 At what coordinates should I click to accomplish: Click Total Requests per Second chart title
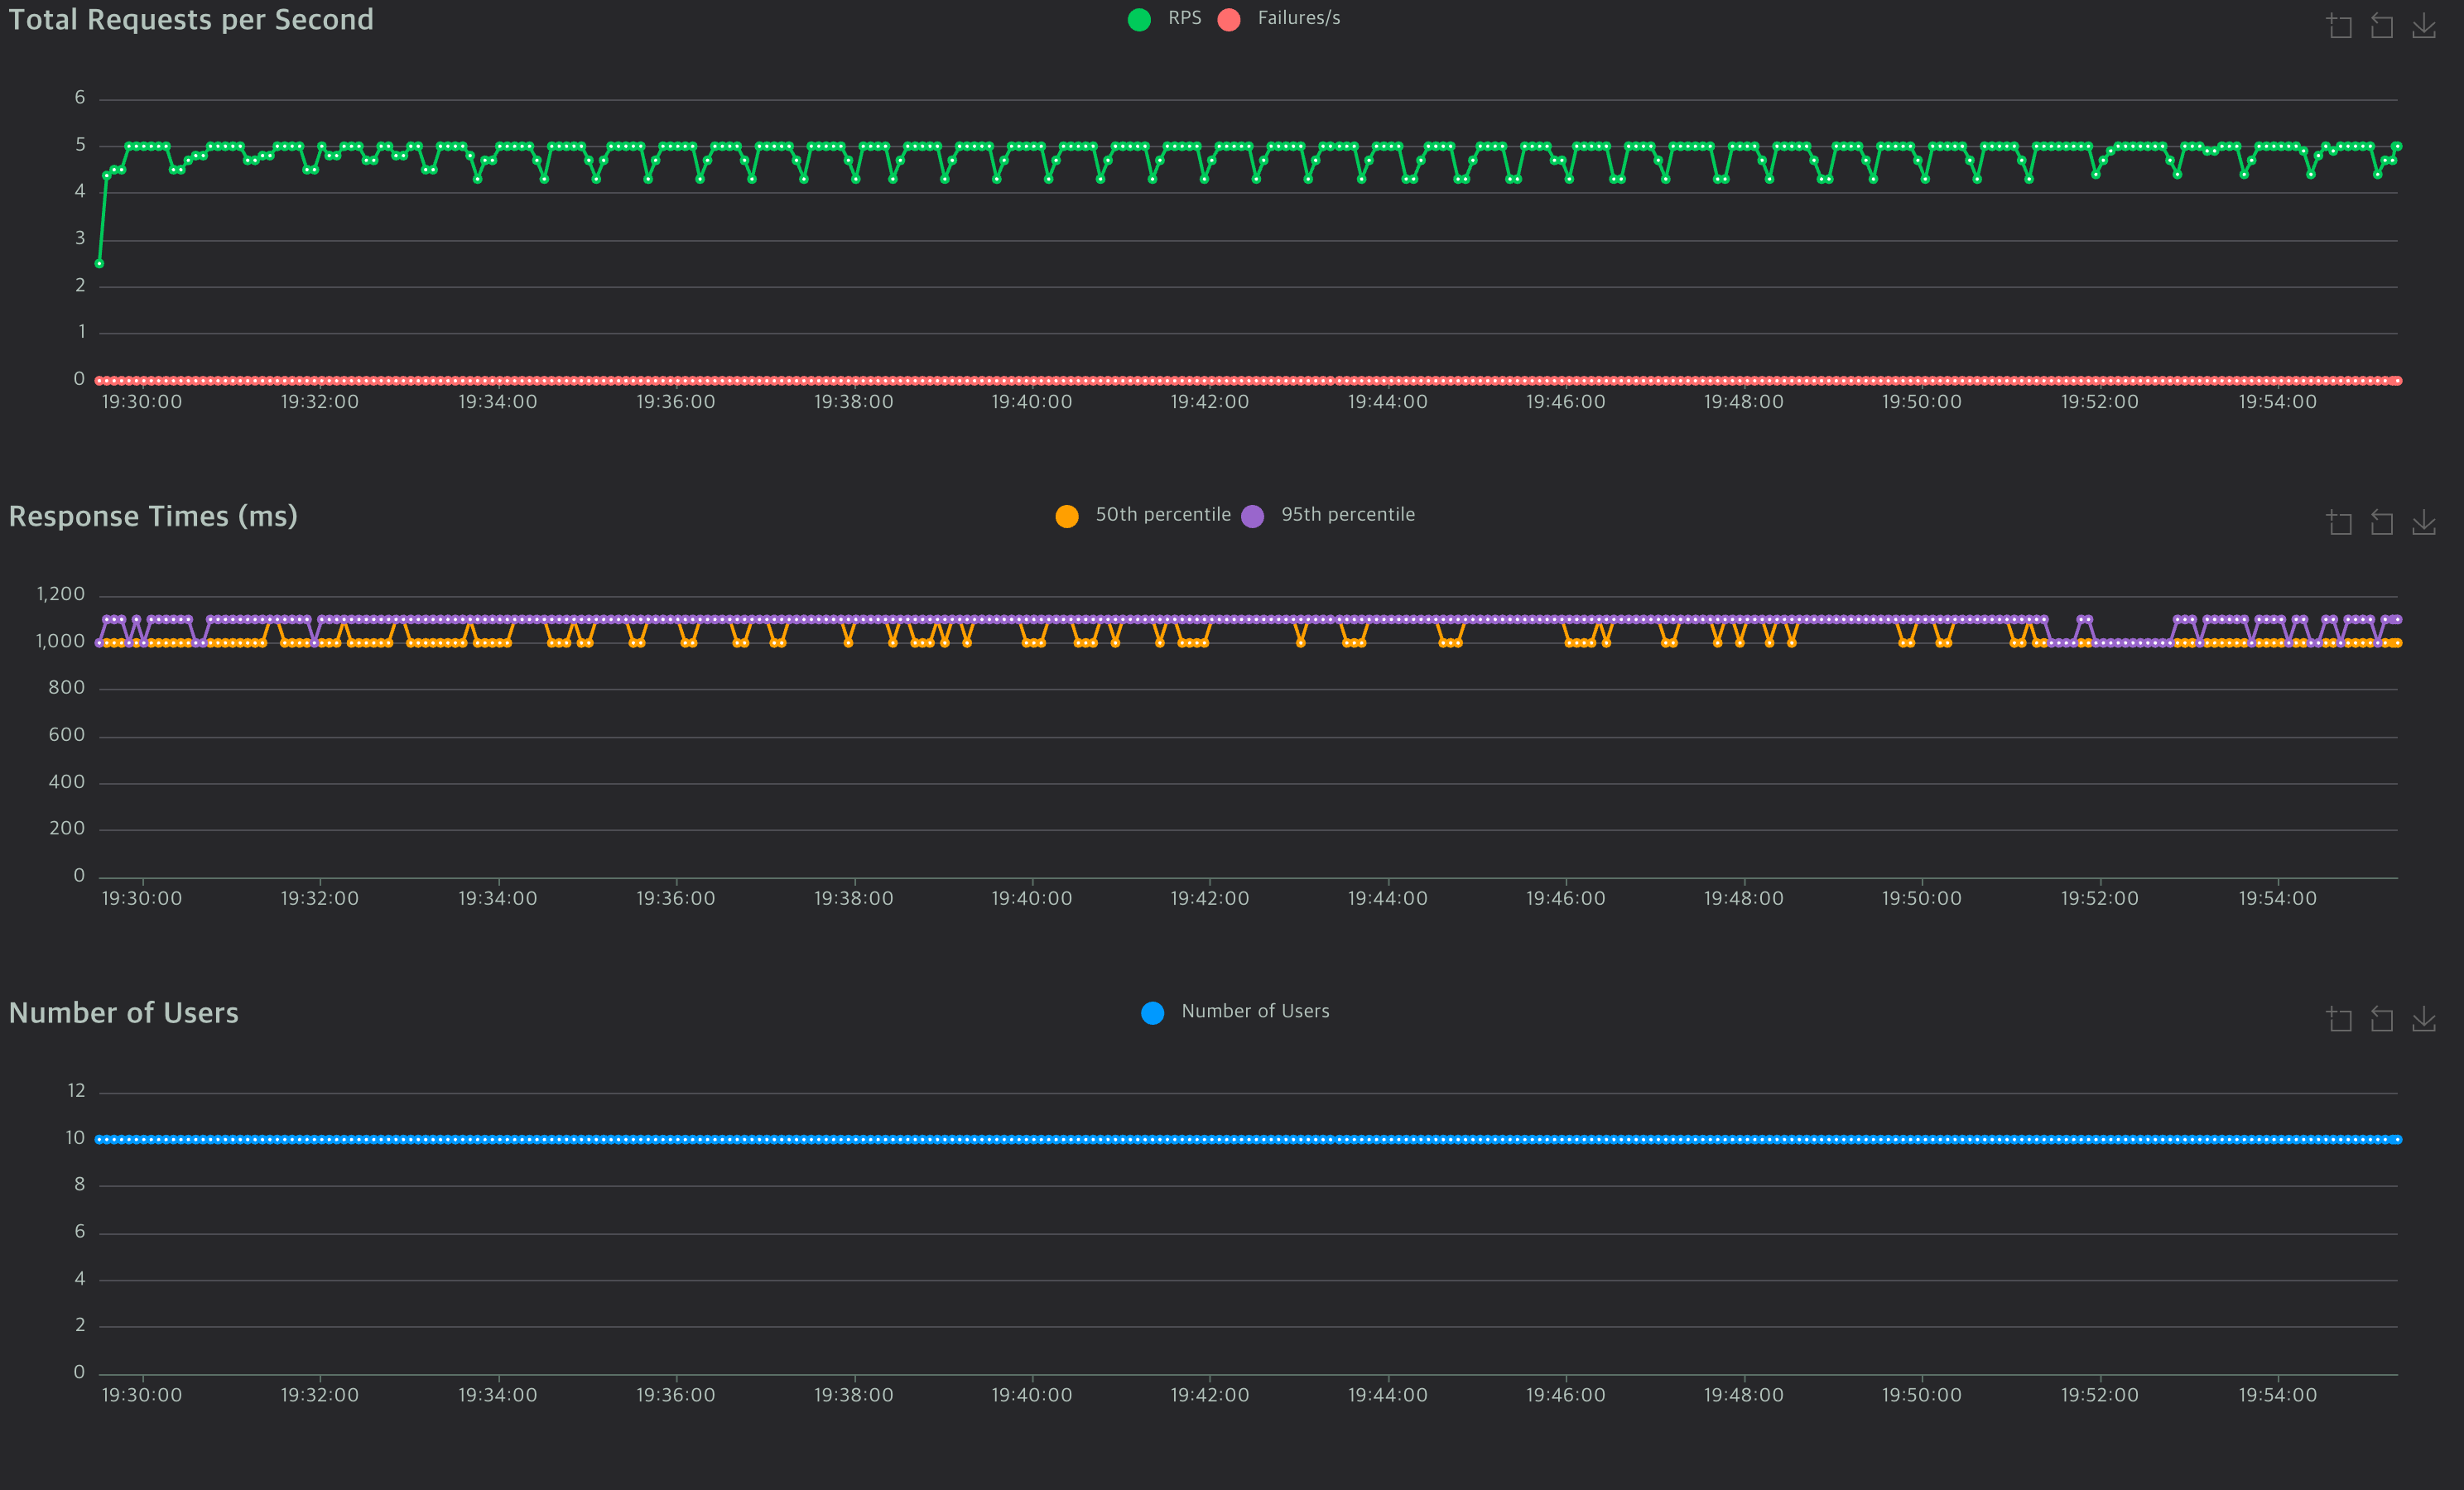coord(191,20)
